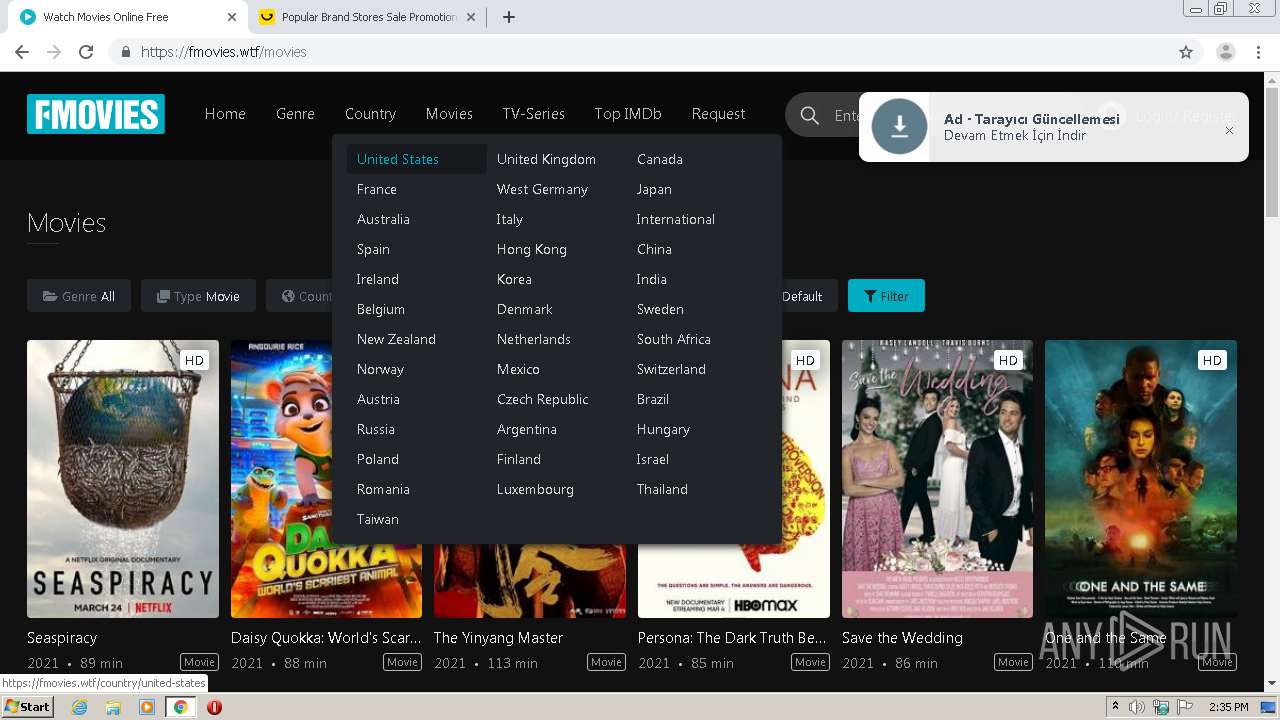Open the Default sort dropdown
The width and height of the screenshot is (1280, 720).
(x=803, y=296)
